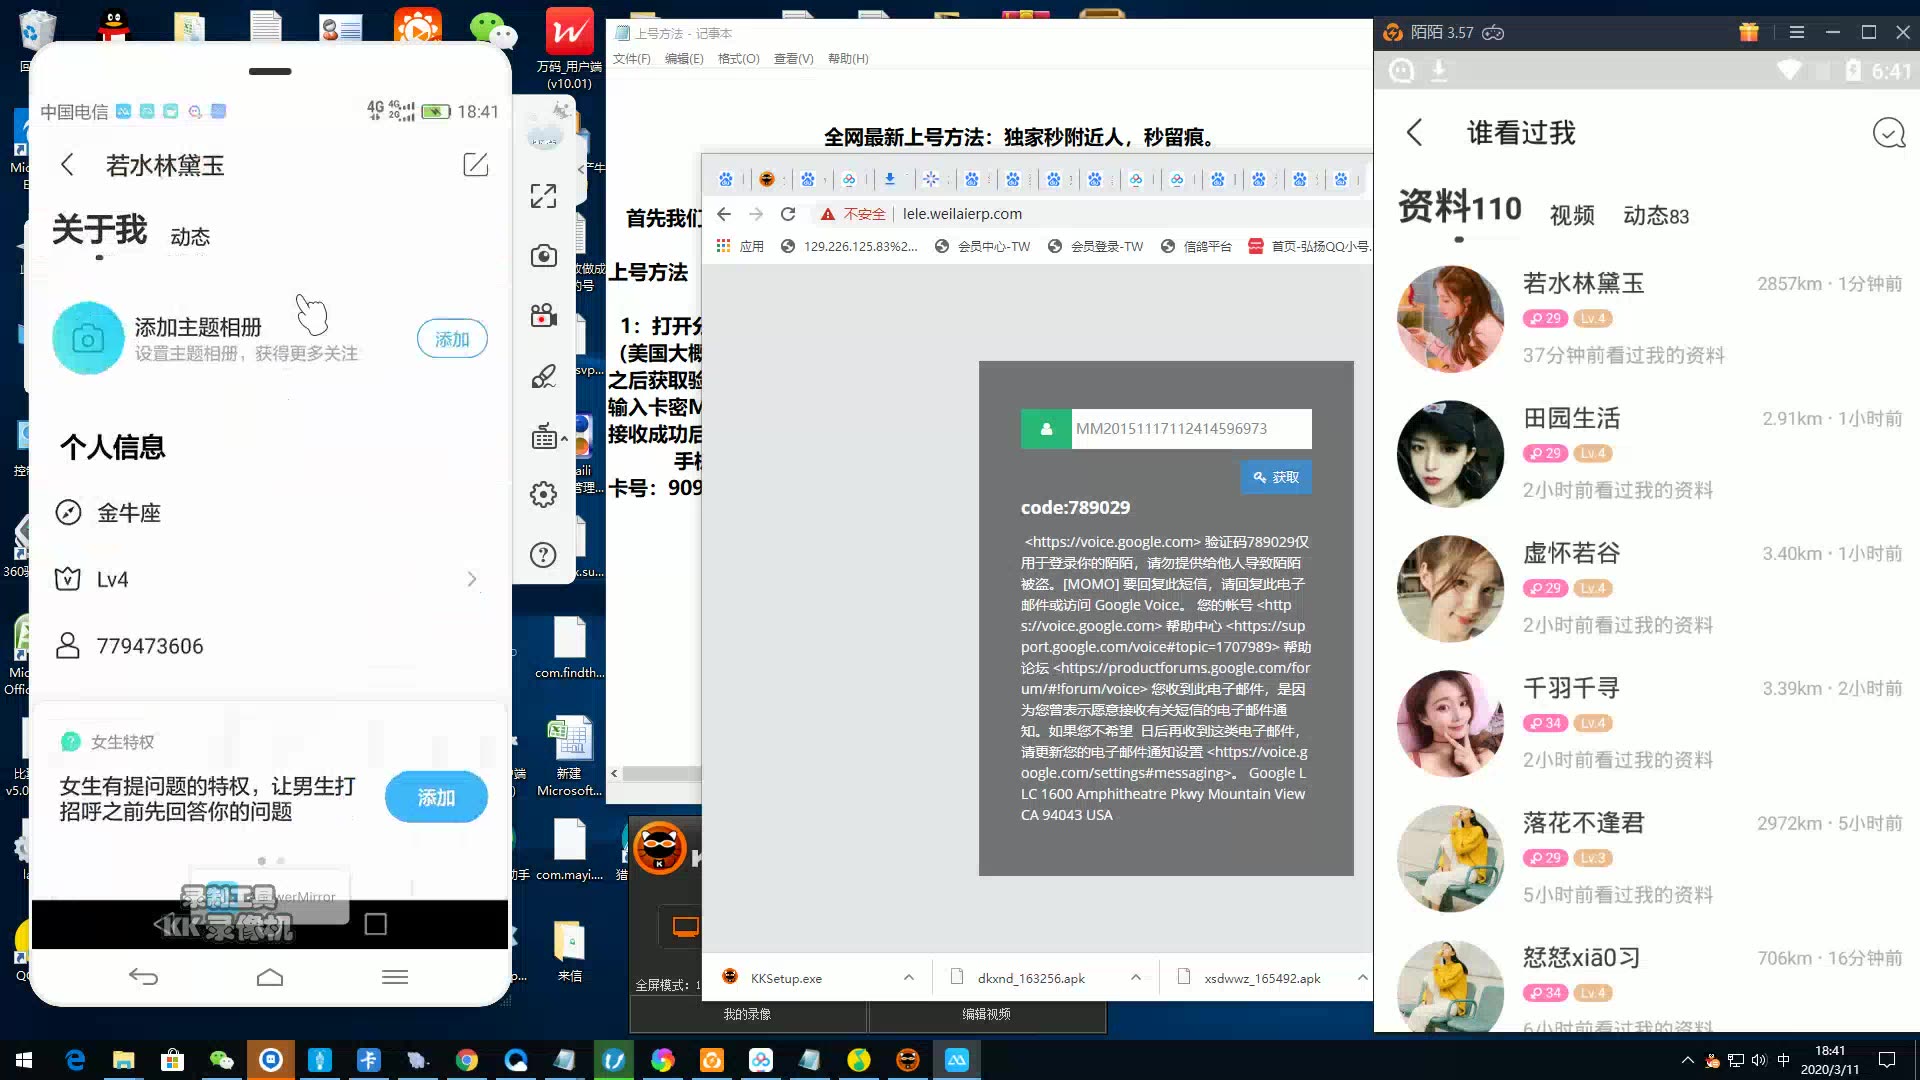Click the gamepad icon beside 陌陌 3.57

click(x=1493, y=32)
